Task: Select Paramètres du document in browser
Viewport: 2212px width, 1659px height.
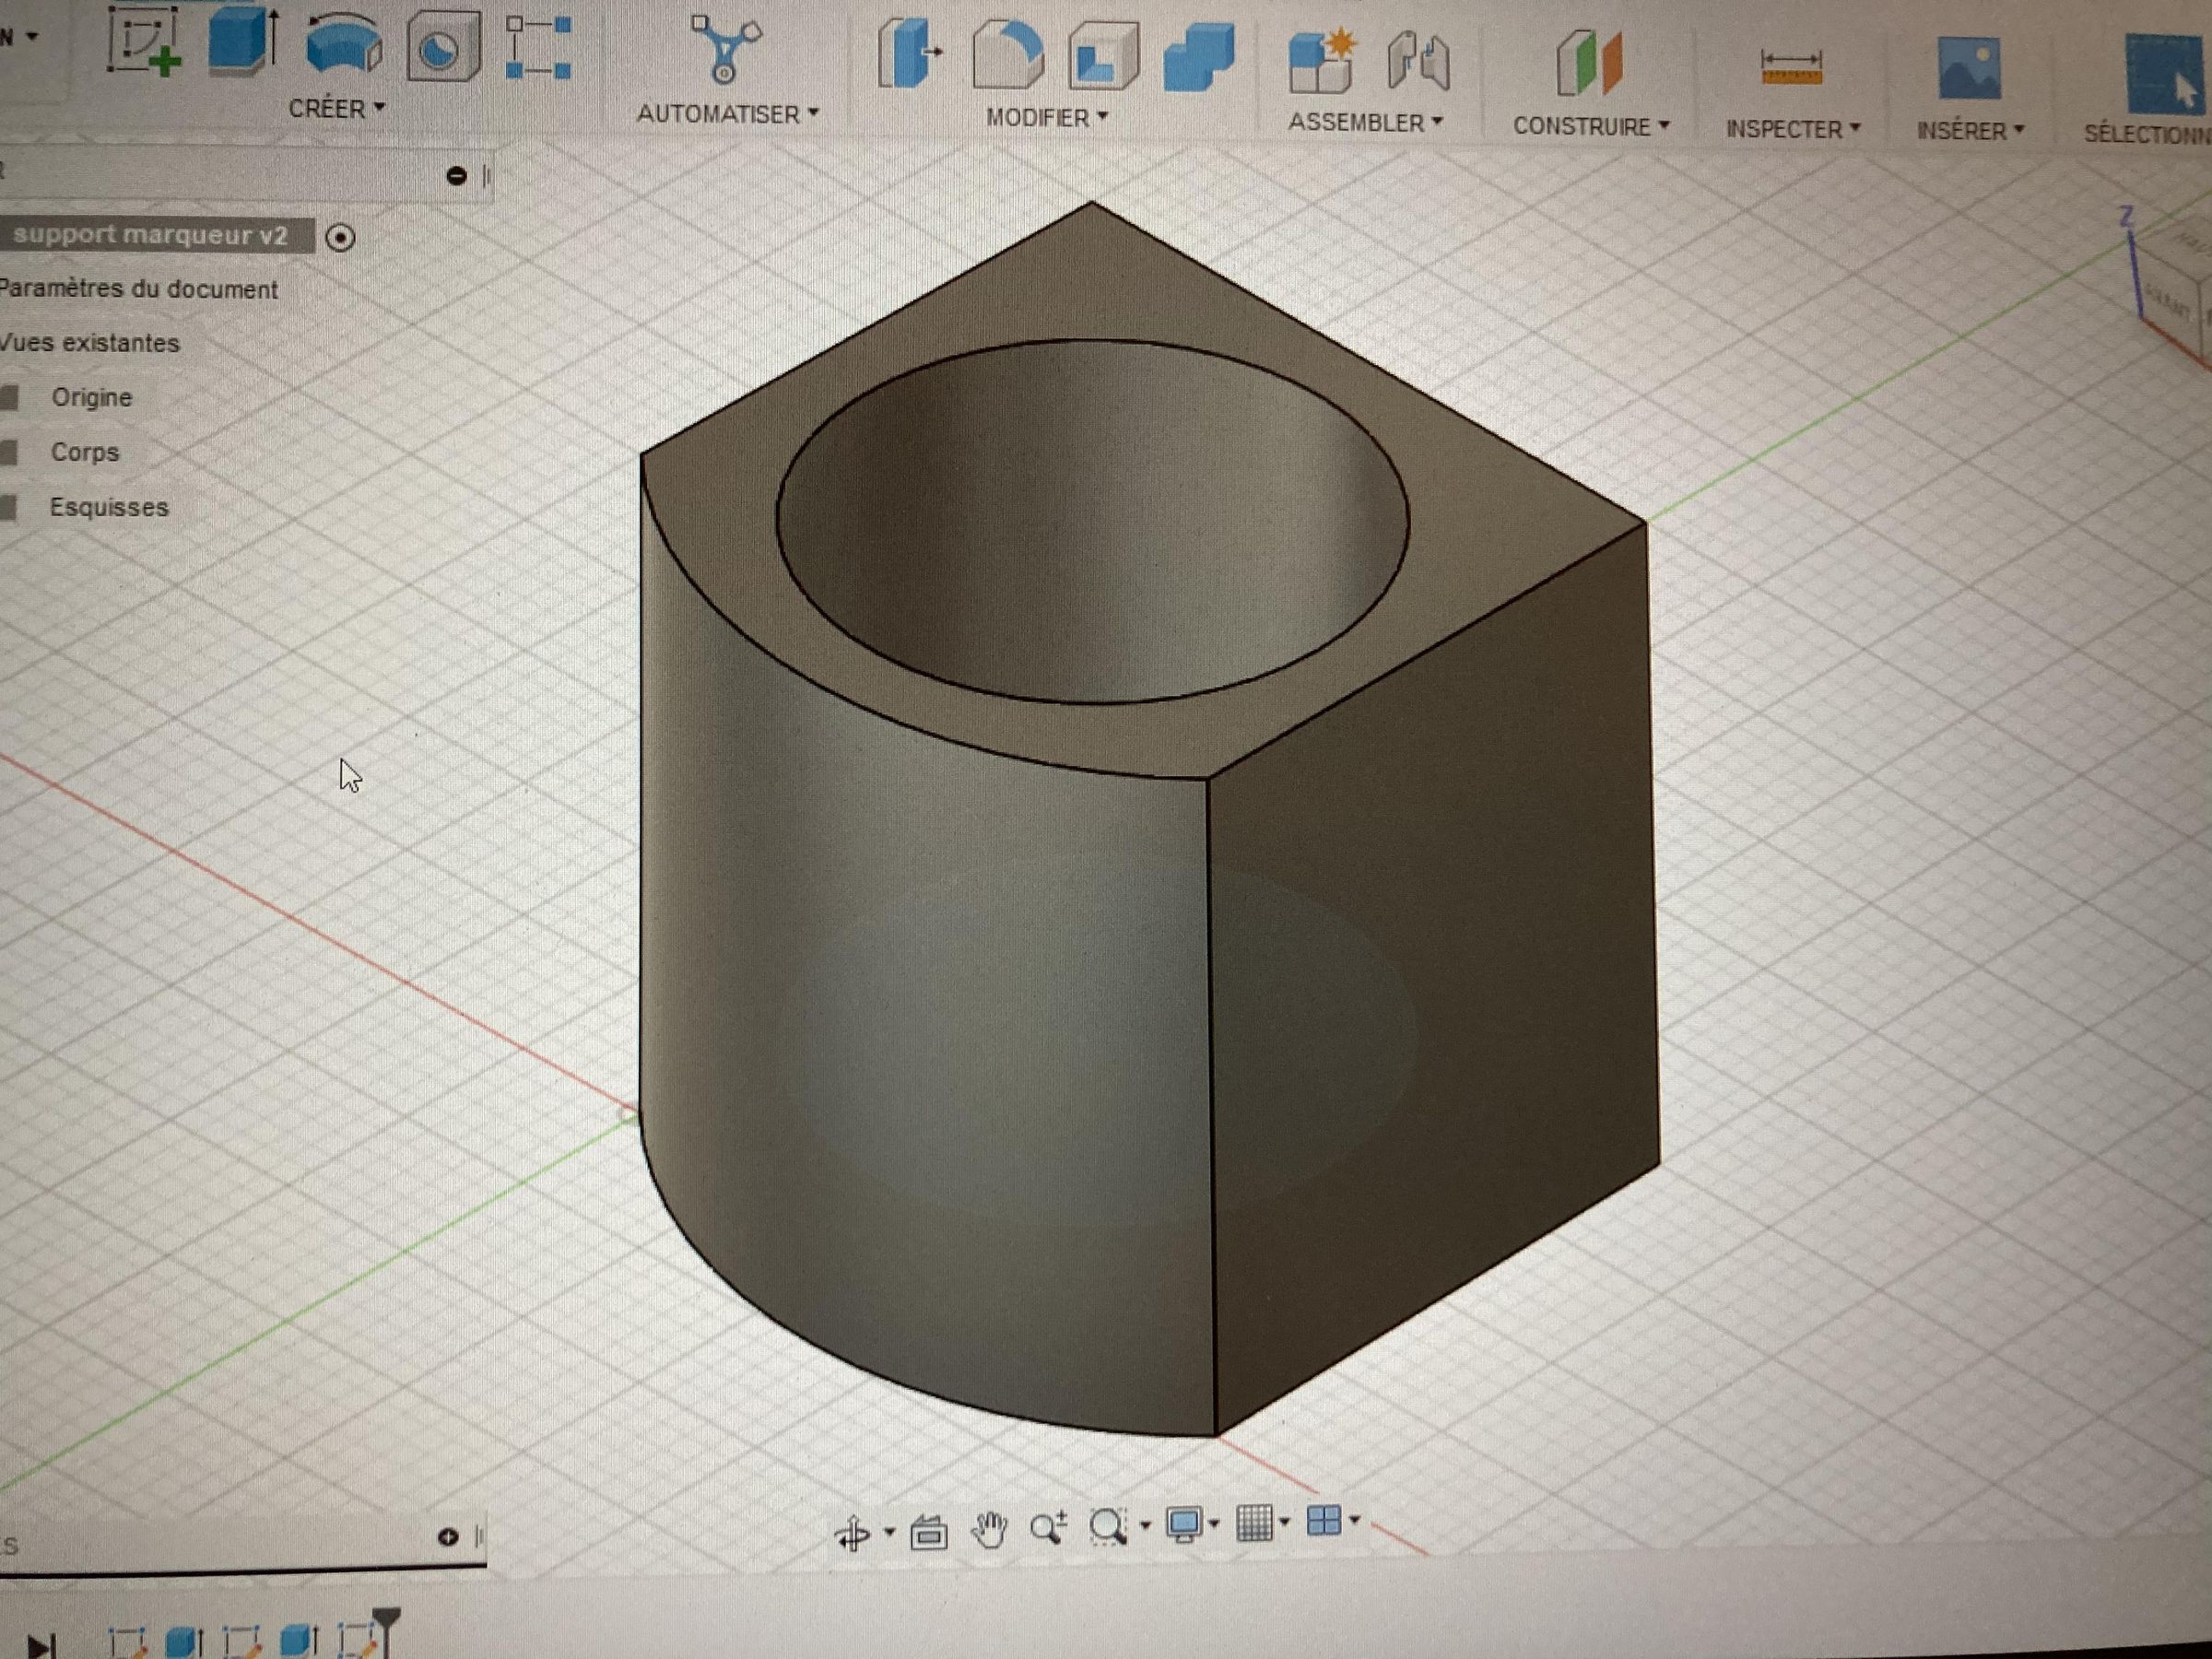Action: coord(138,289)
